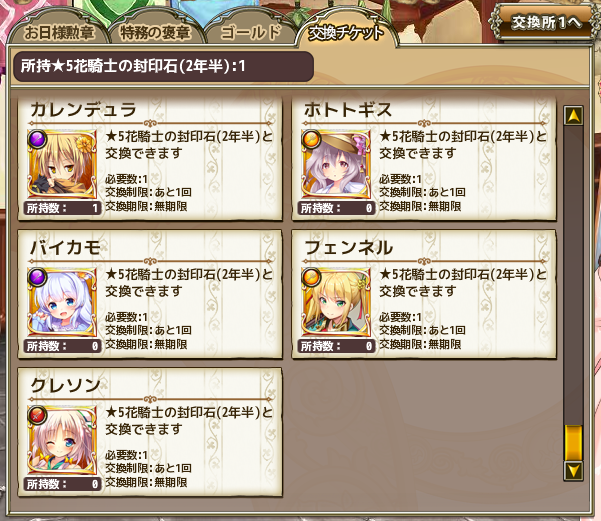Image resolution: width=601 pixels, height=521 pixels.
Task: Select the クレソン character portrait
Action: (x=62, y=441)
